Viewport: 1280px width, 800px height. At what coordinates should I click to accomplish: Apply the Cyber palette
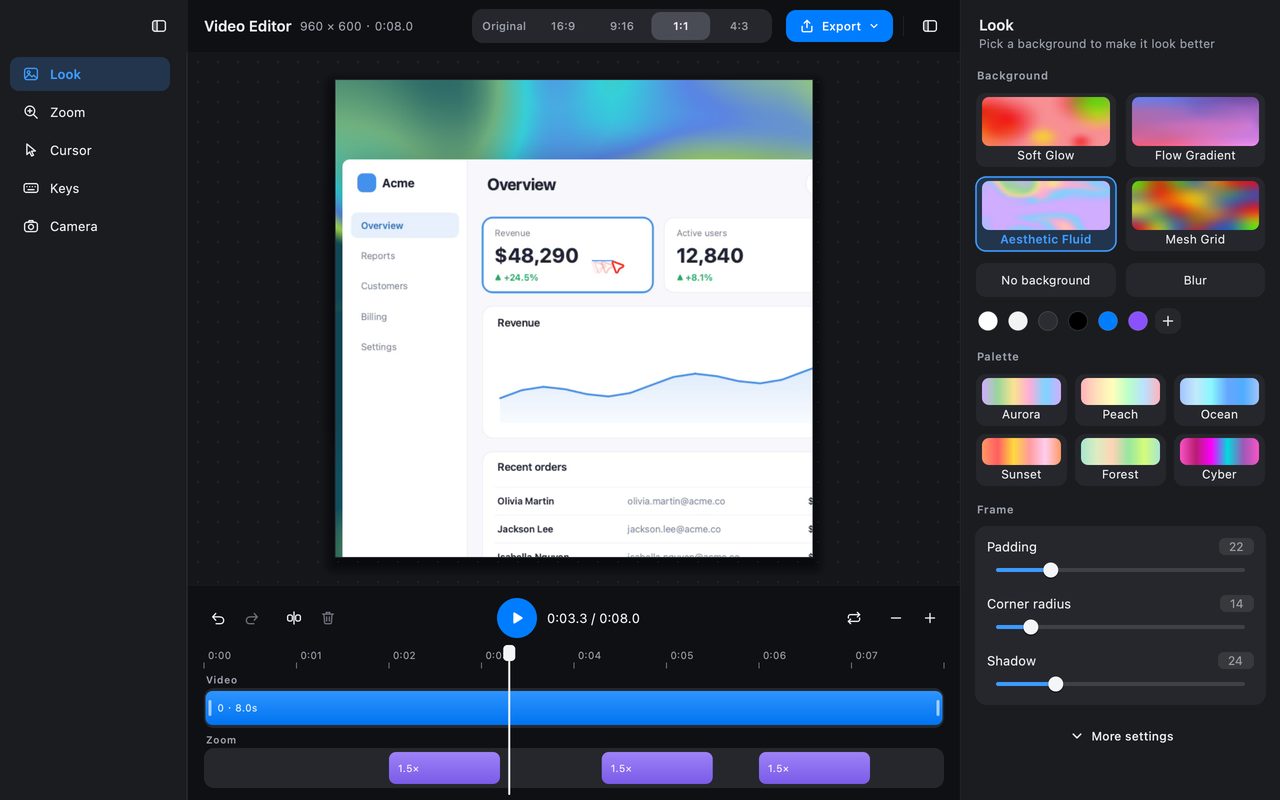coord(1219,460)
